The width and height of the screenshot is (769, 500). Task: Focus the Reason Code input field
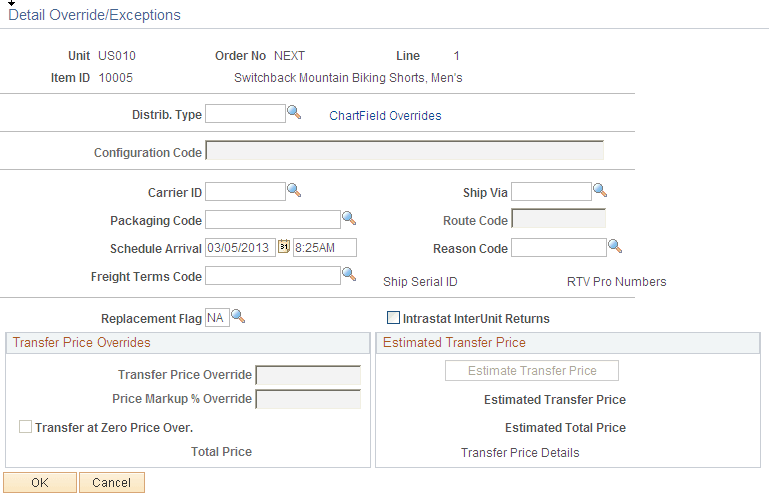coord(559,248)
